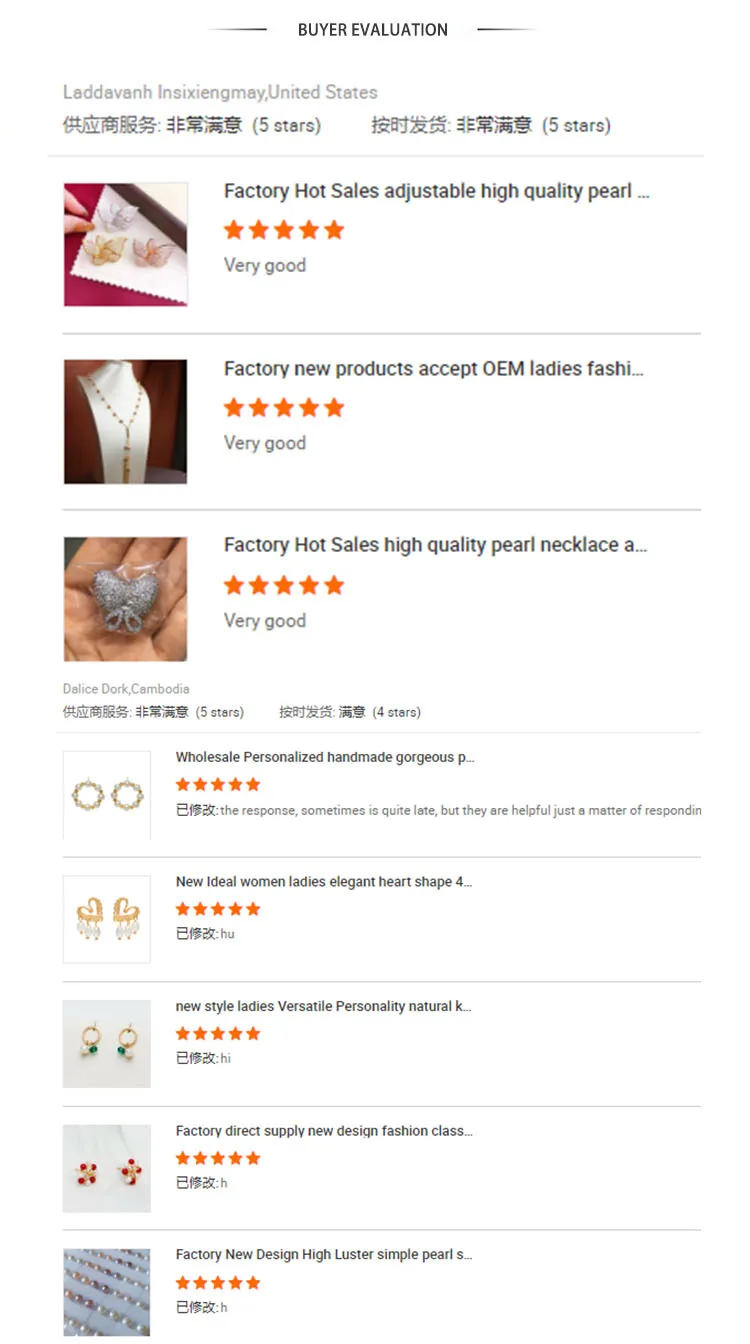Open the green bead earrings thumbnail
The height and width of the screenshot is (1344, 750).
[107, 1043]
